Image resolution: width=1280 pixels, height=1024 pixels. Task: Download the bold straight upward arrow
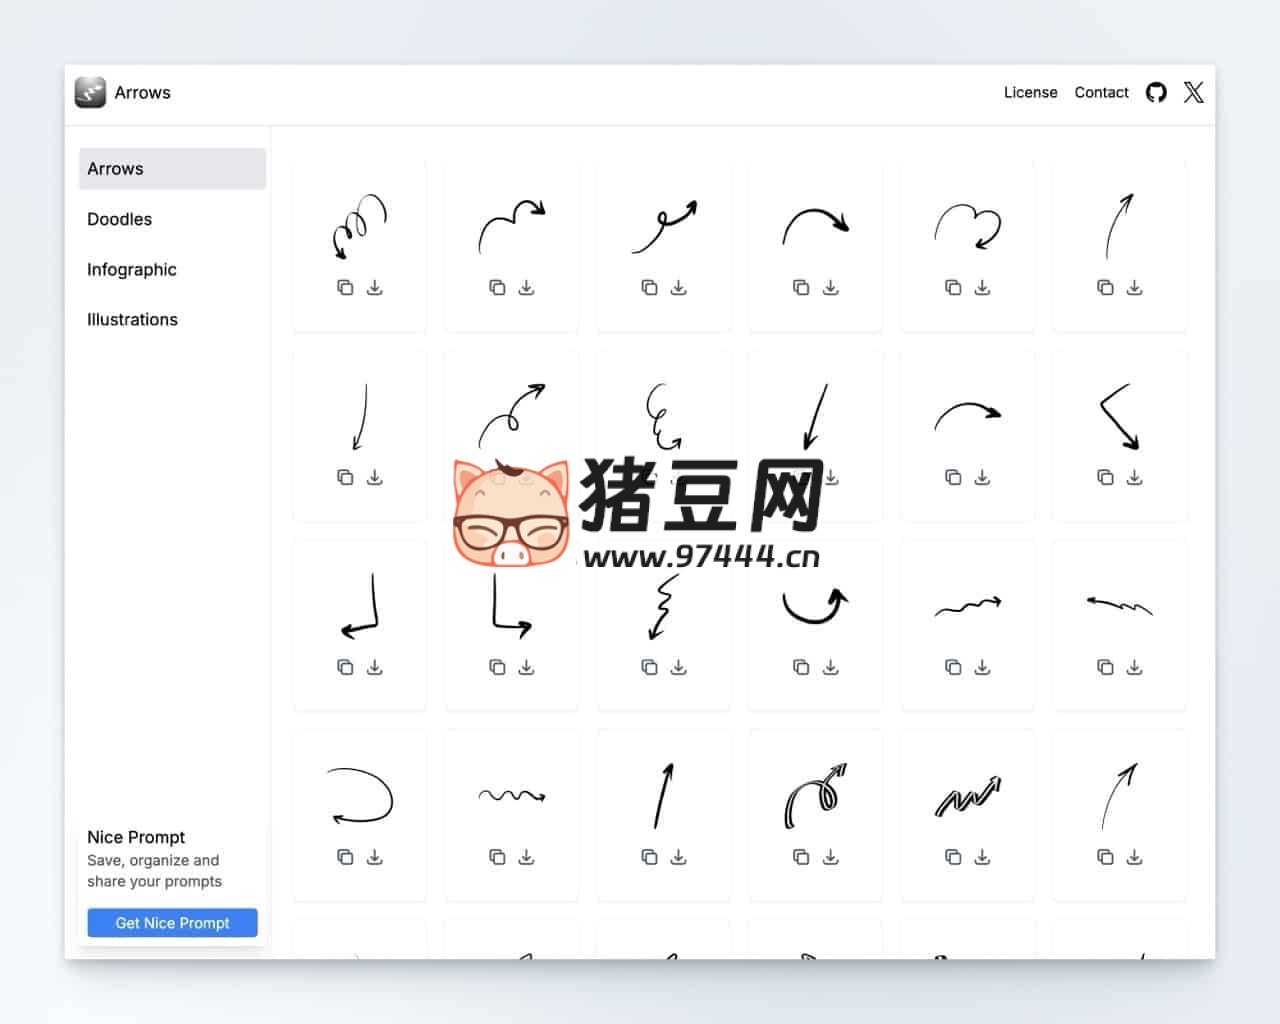679,857
